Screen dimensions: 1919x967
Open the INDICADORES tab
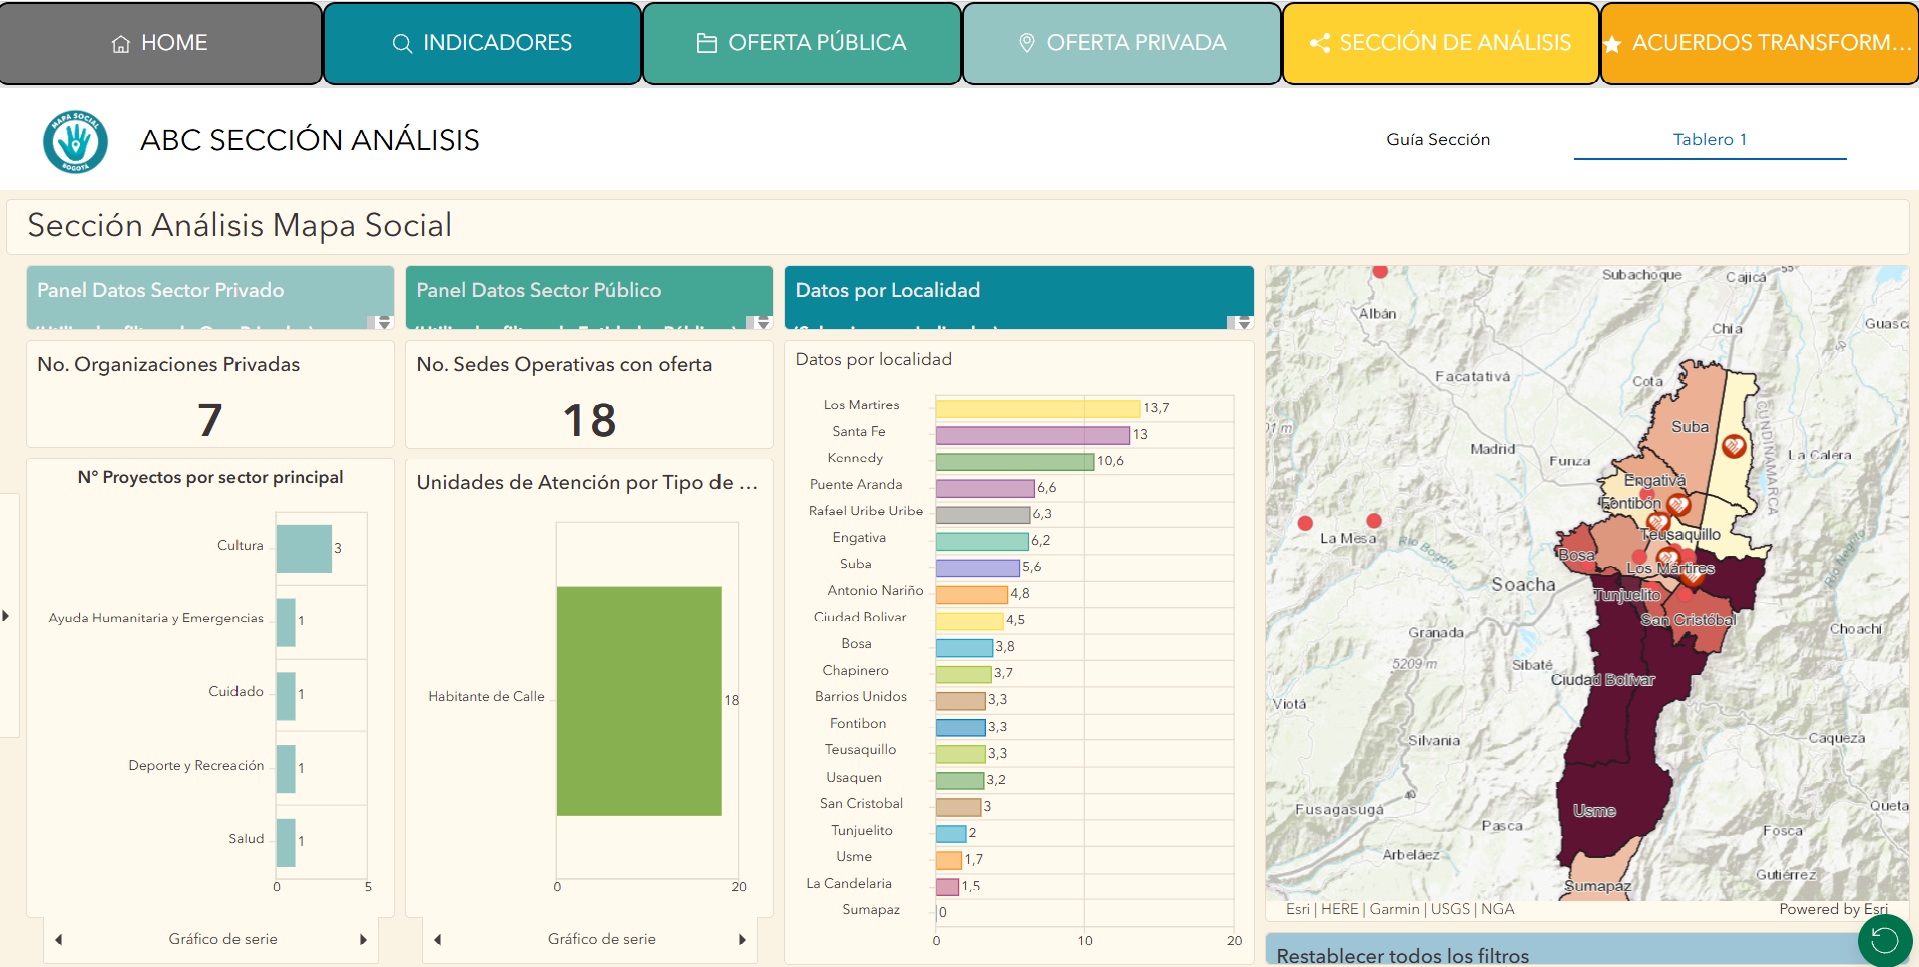(x=482, y=43)
